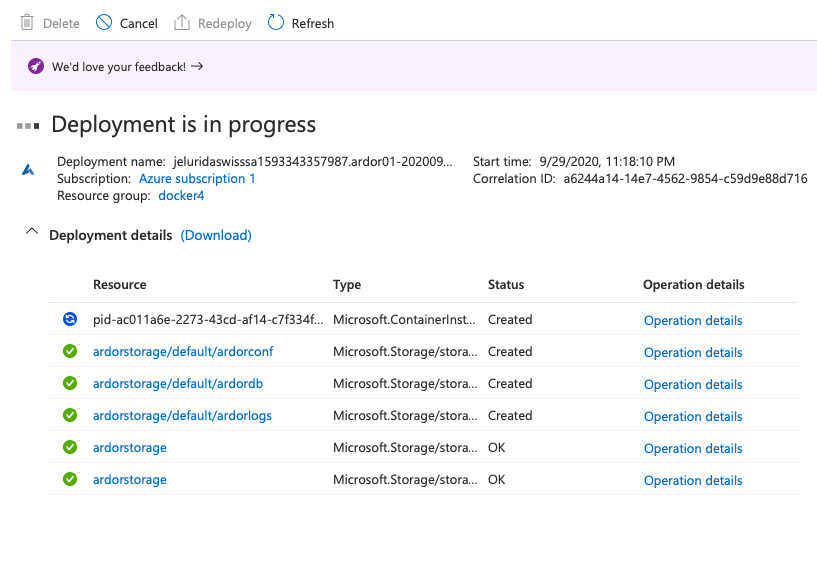This screenshot has width=817, height=573.
Task: Click the blue syncing status icon for pid-ac011a6e row
Action: [x=70, y=319]
